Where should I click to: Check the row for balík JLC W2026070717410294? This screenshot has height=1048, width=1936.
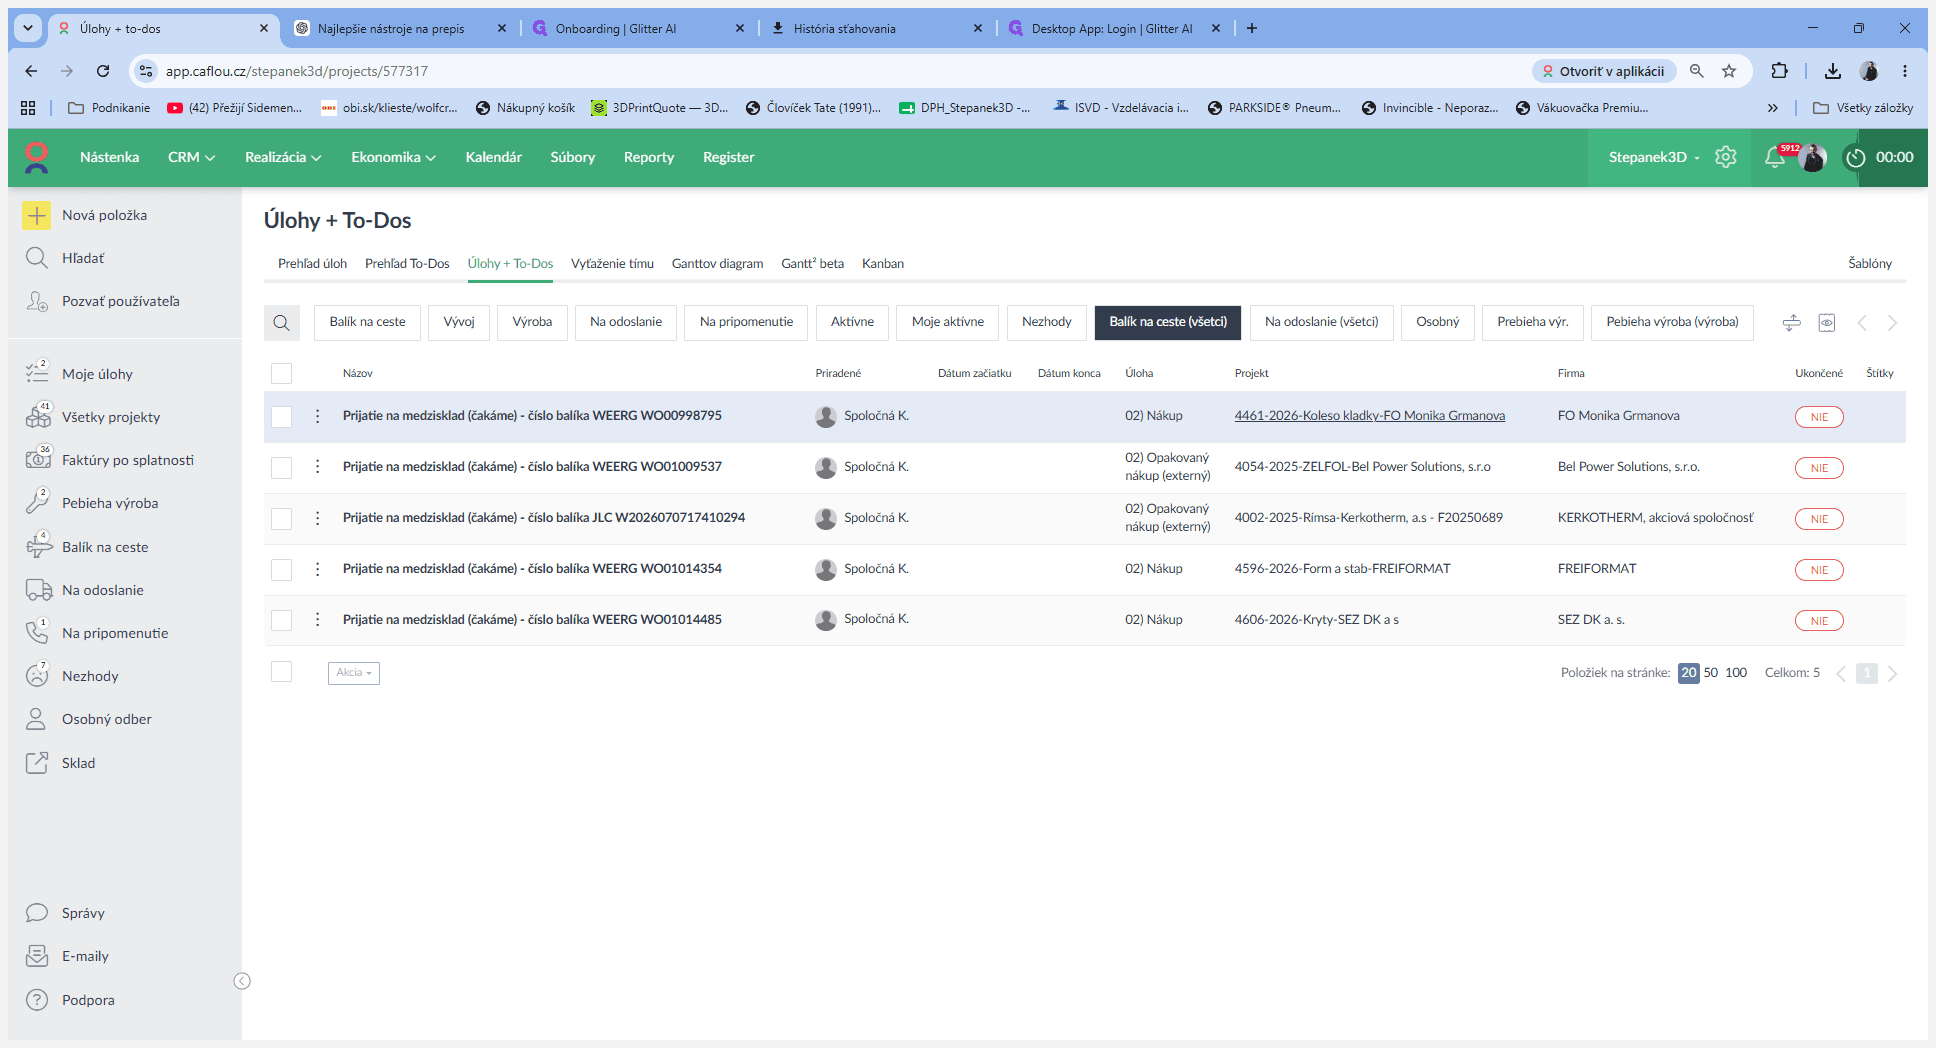tap(282, 519)
